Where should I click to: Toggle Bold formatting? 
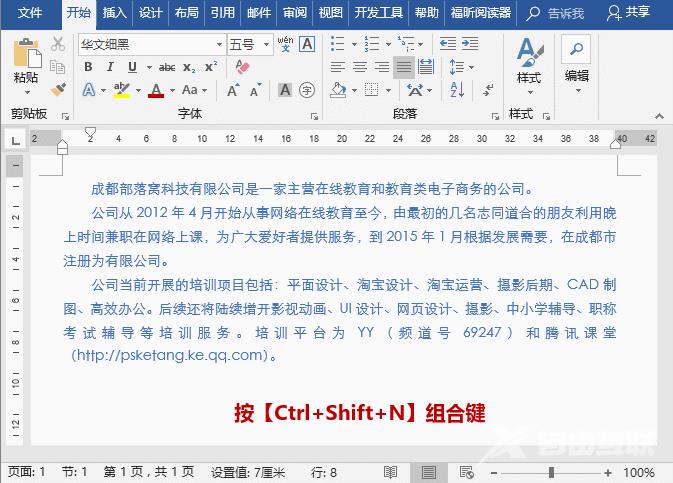(88, 67)
